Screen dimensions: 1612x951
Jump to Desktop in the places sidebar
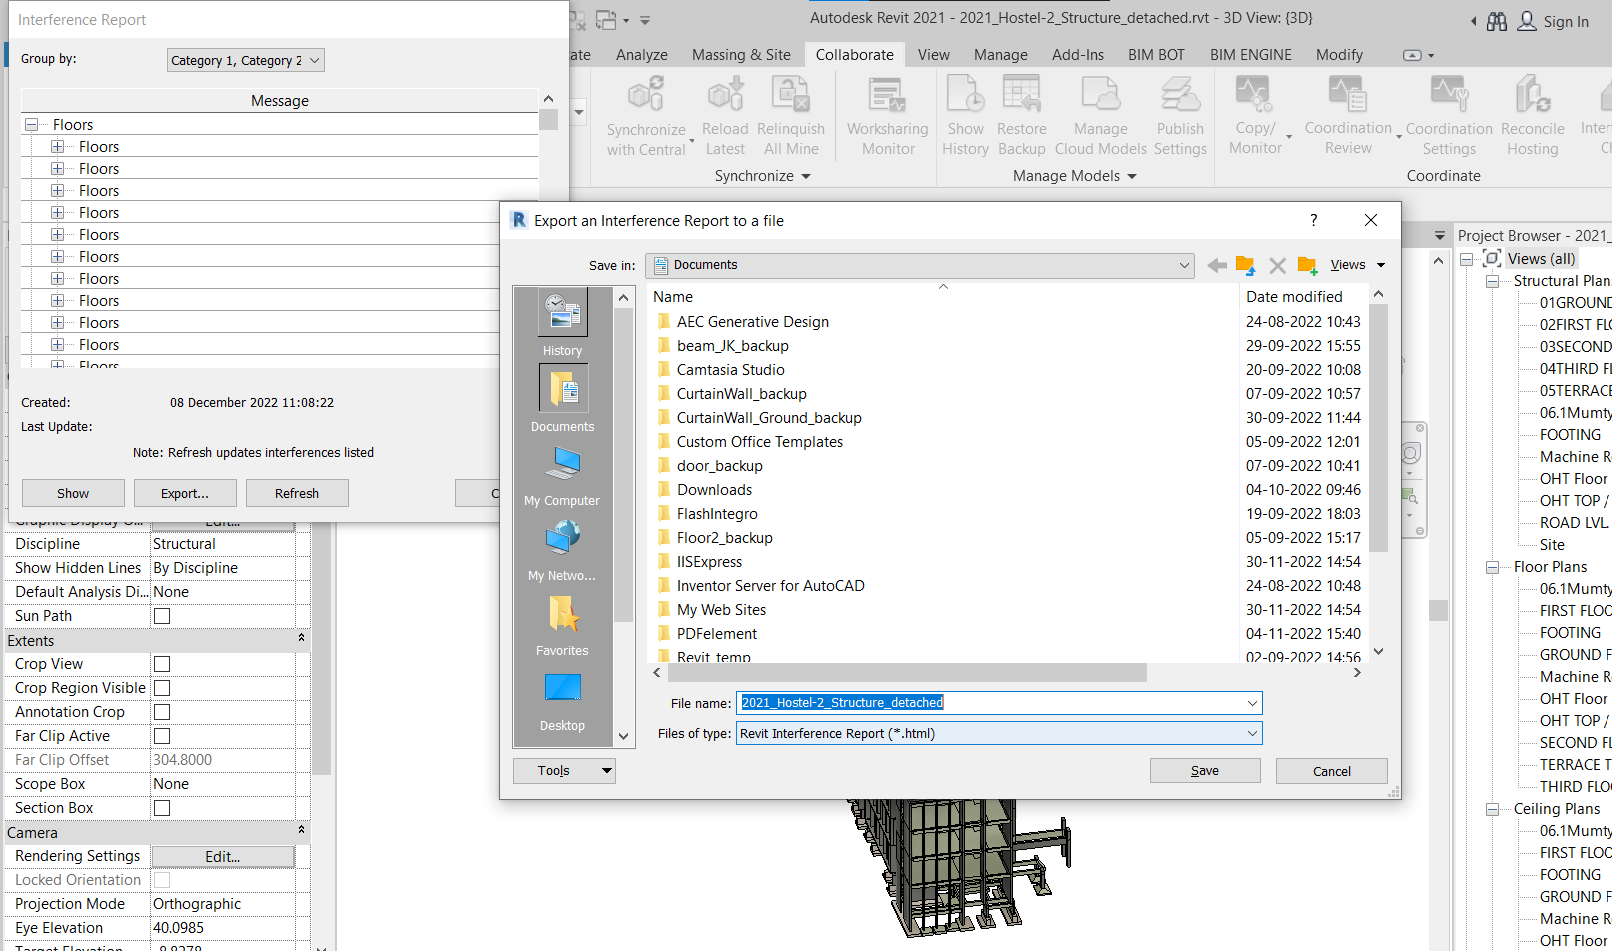(x=563, y=700)
